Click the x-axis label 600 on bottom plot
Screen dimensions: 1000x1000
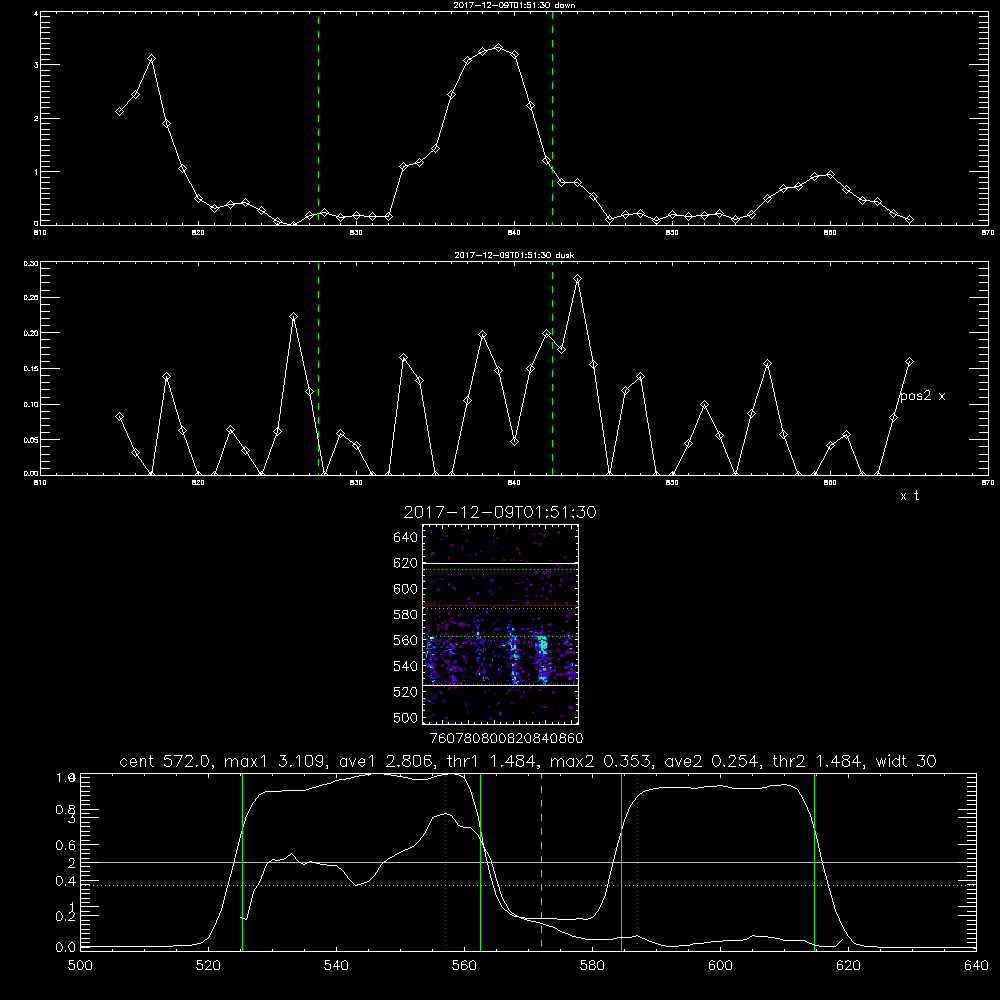(x=720, y=966)
